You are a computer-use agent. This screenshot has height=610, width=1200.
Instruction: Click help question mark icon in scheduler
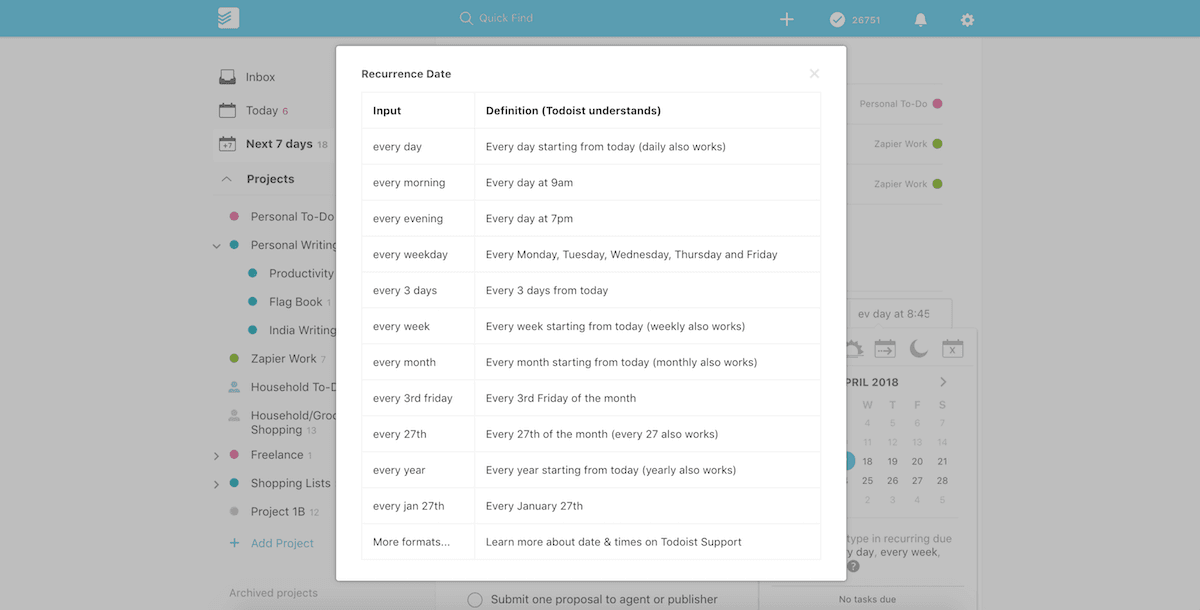[853, 566]
